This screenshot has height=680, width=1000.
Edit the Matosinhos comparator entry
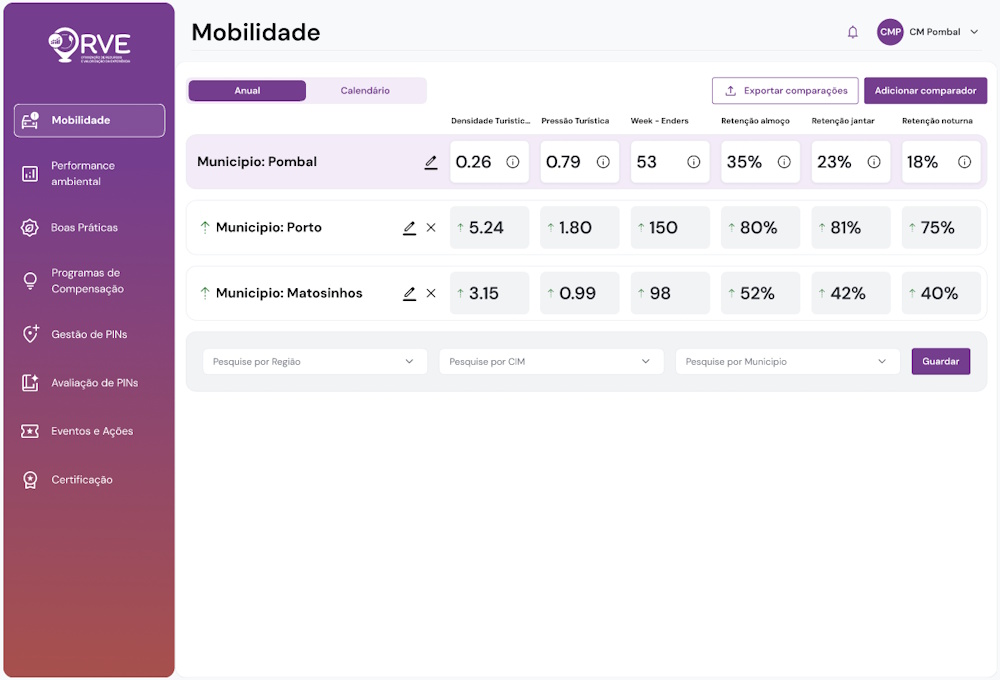(x=409, y=294)
